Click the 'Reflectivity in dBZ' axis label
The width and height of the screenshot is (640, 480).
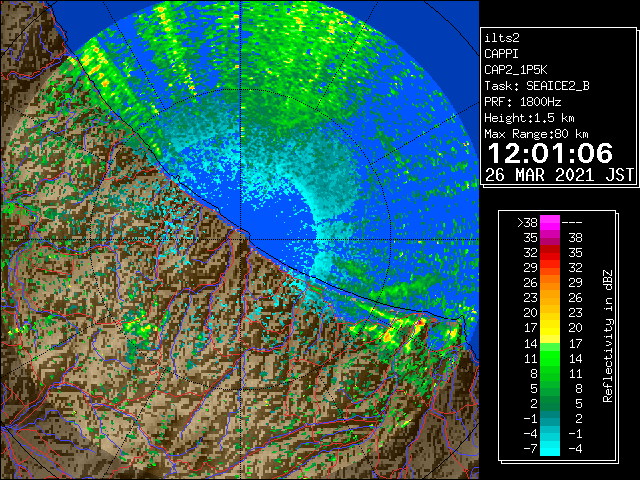pos(608,336)
